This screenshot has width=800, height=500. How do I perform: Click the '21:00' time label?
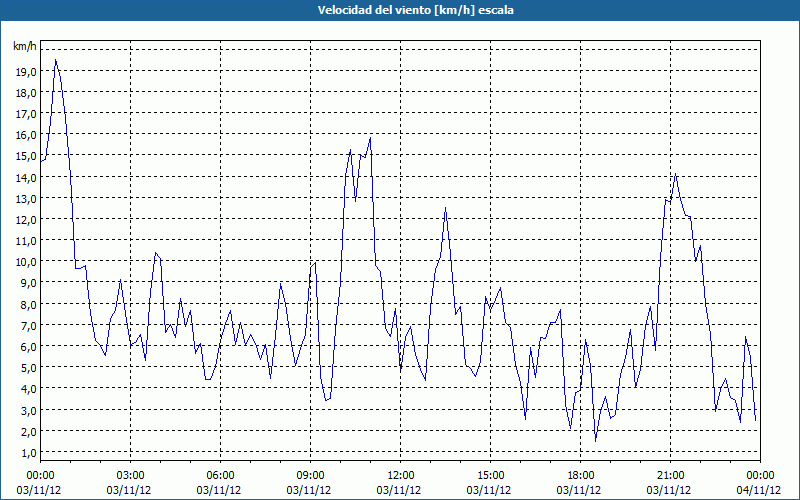point(670,475)
